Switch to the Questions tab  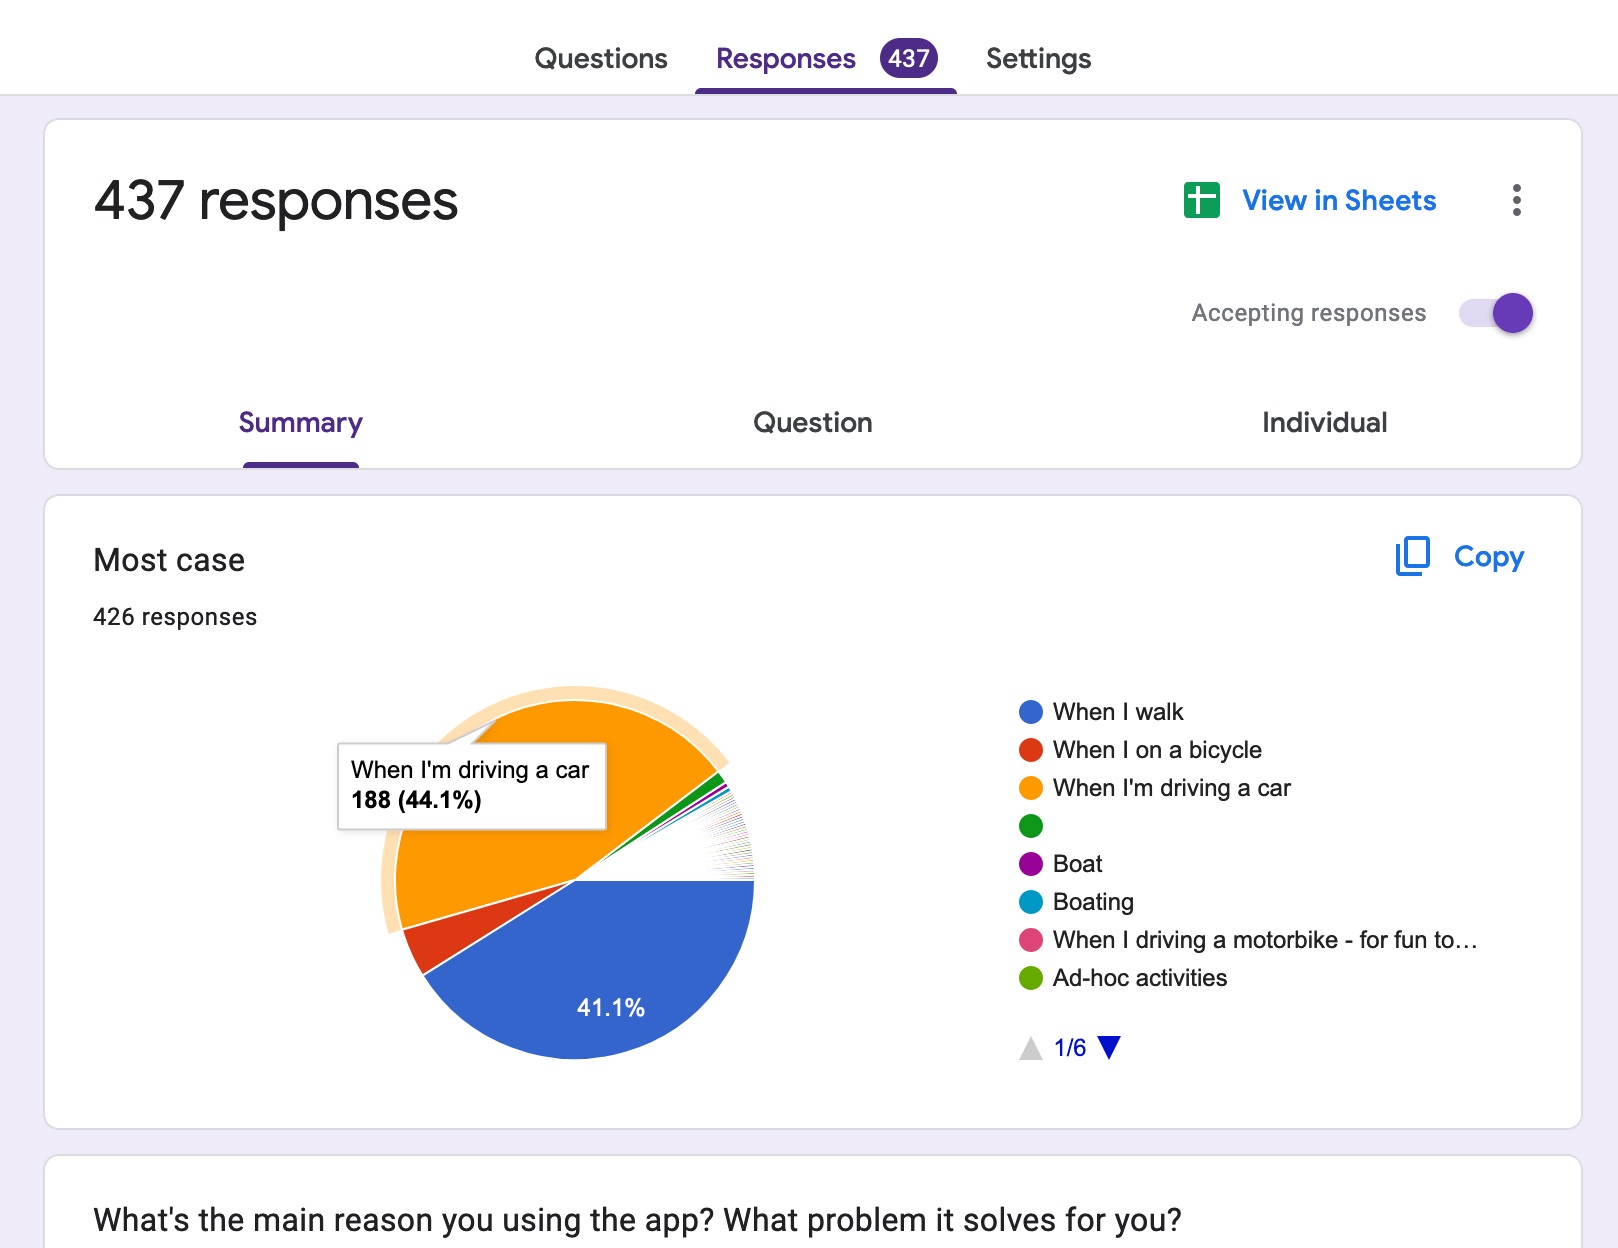coord(601,58)
